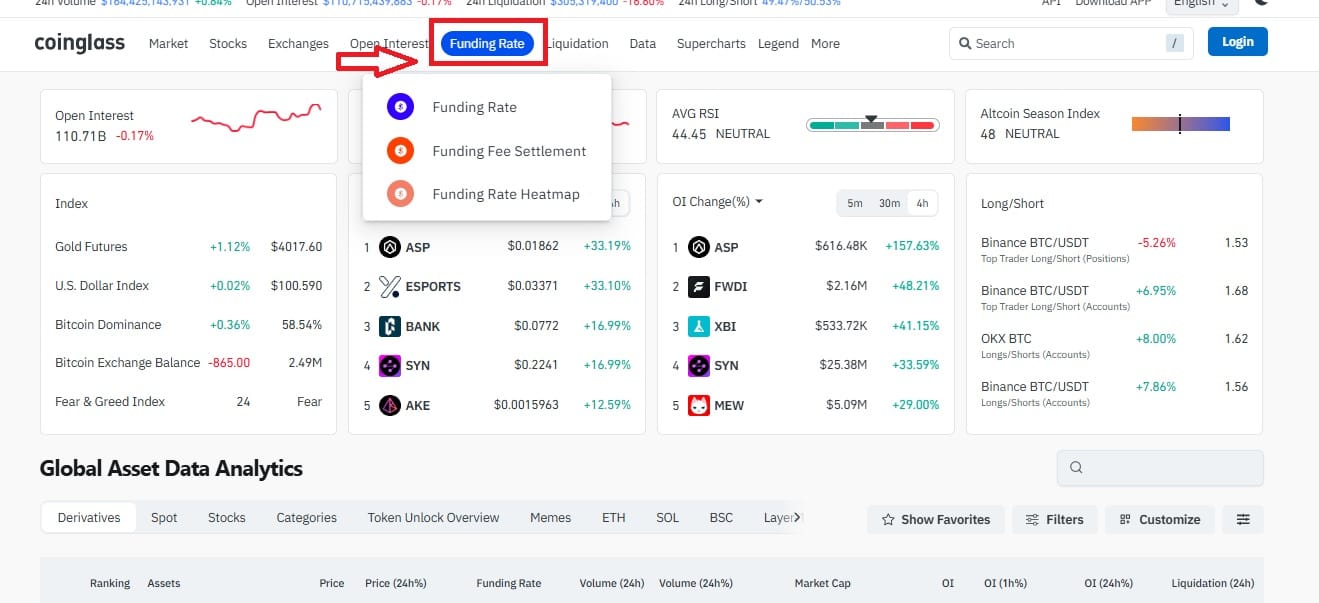The width and height of the screenshot is (1319, 603).
Task: Open the Customize columns button
Action: [x=1160, y=519]
